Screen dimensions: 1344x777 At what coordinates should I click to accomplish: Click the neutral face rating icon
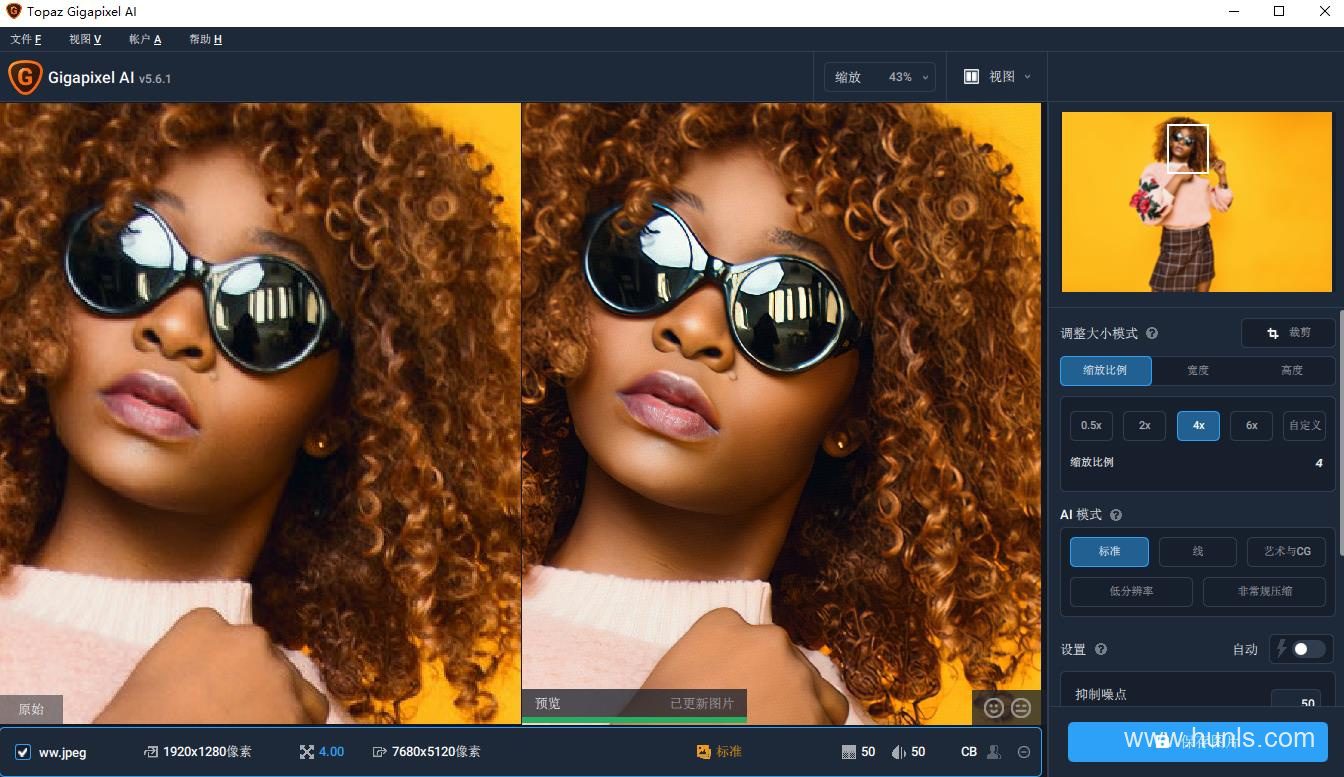pos(1021,707)
